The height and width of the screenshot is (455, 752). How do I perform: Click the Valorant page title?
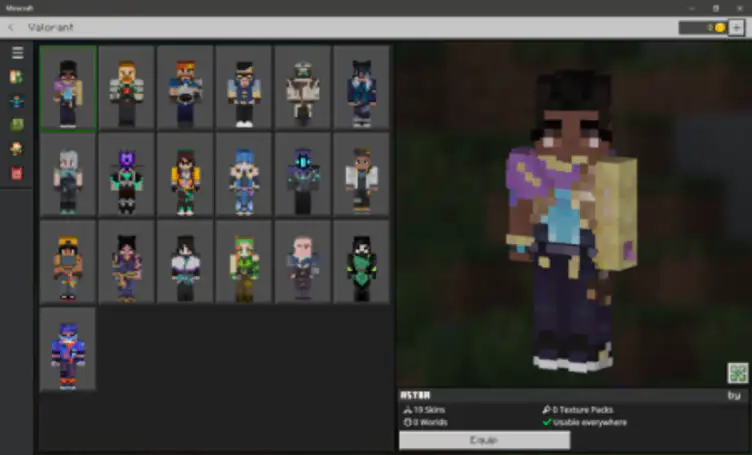click(50, 27)
